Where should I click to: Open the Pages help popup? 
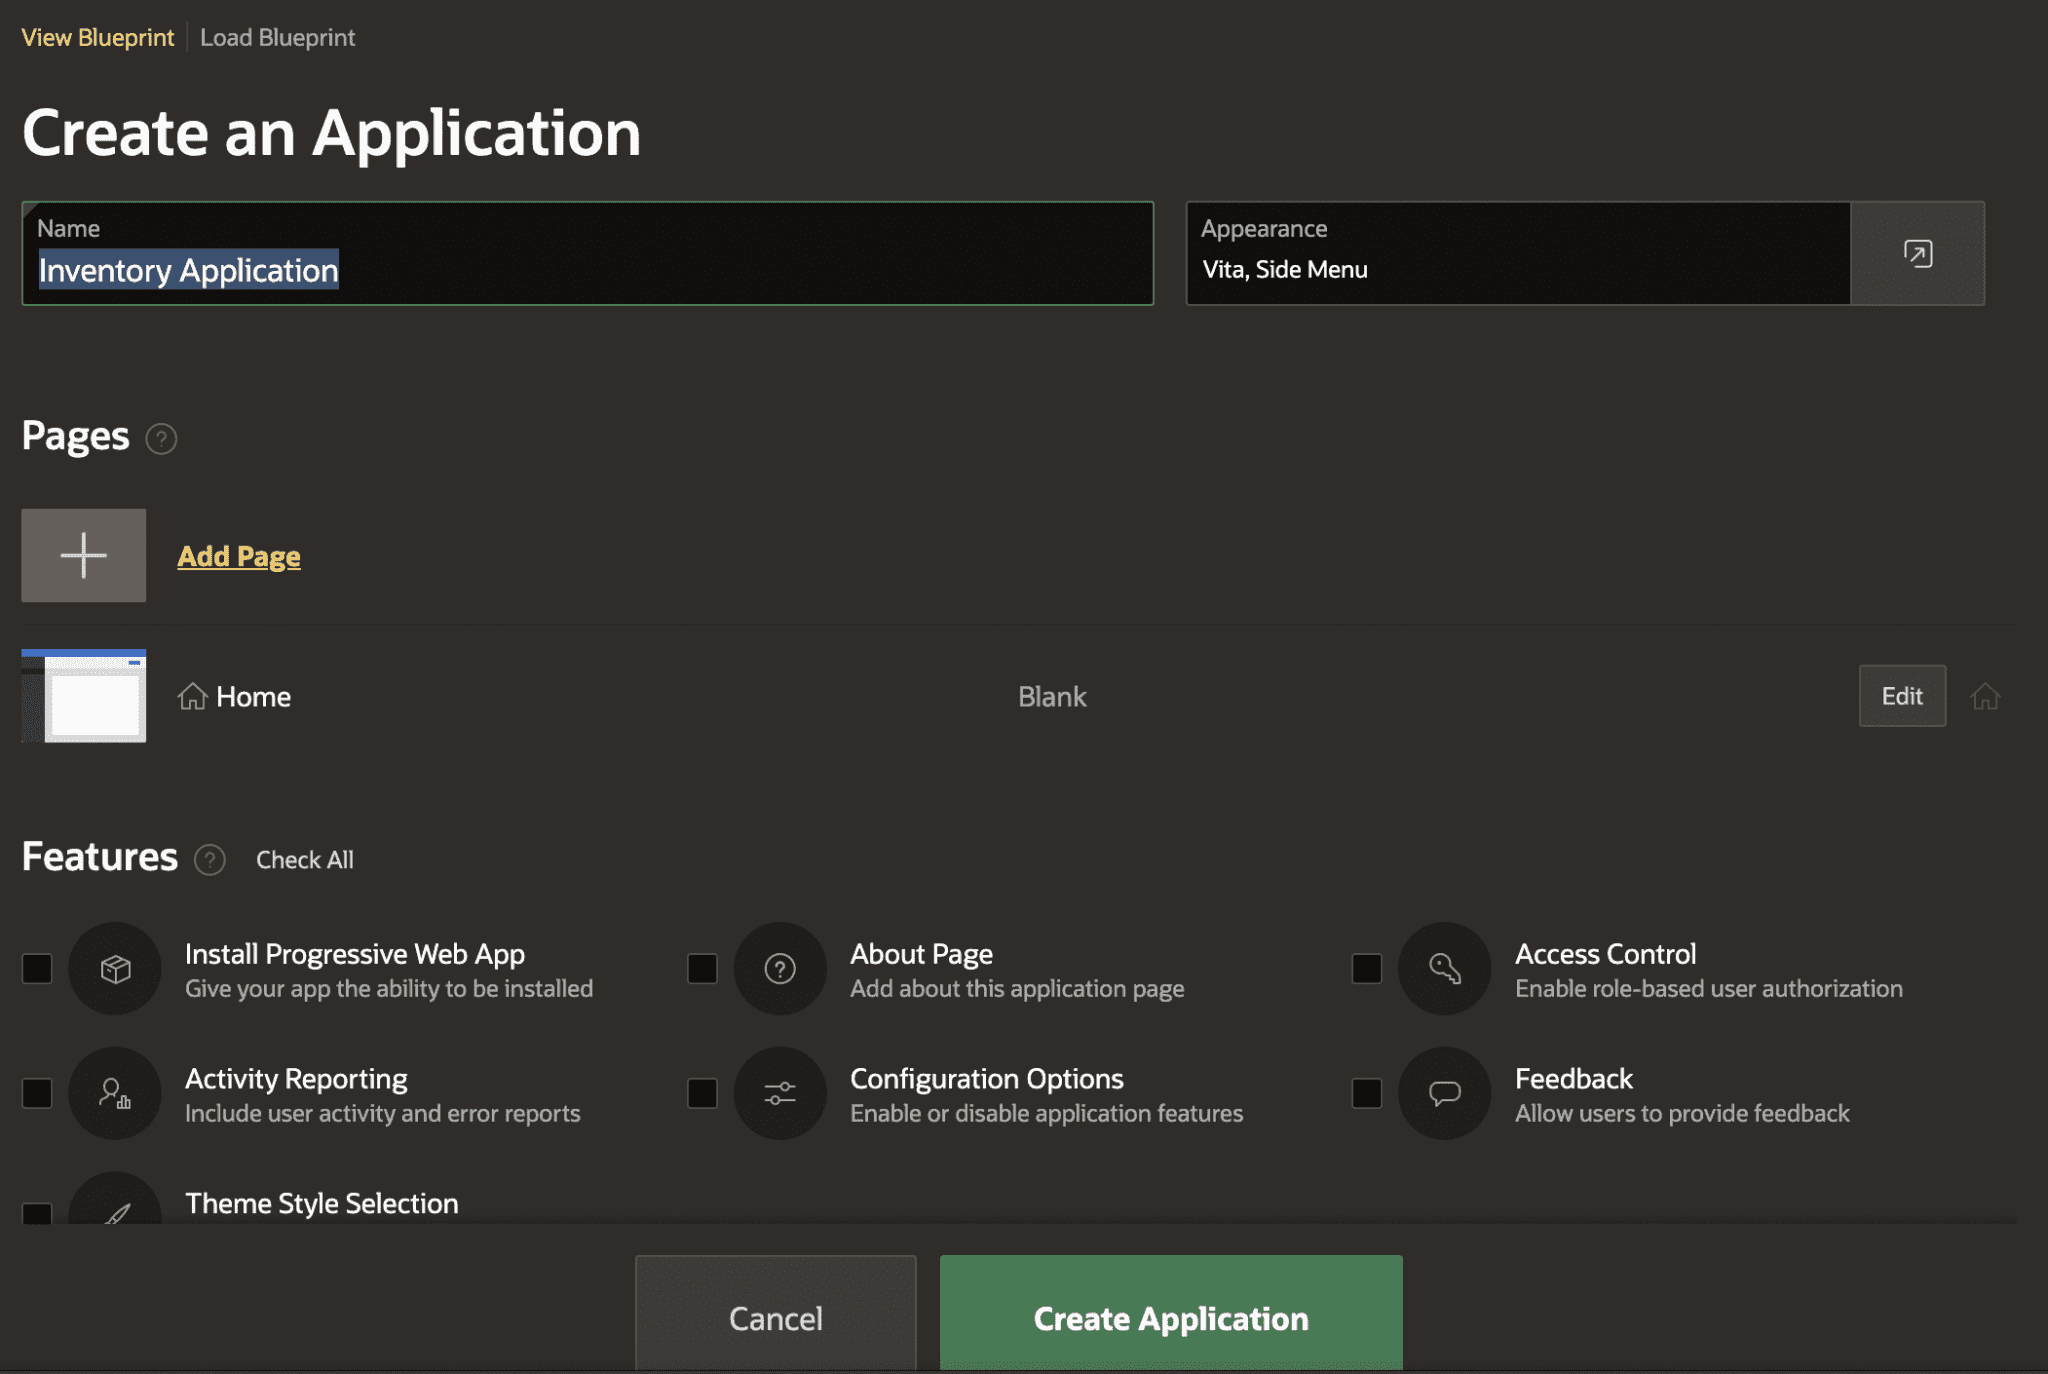click(160, 438)
